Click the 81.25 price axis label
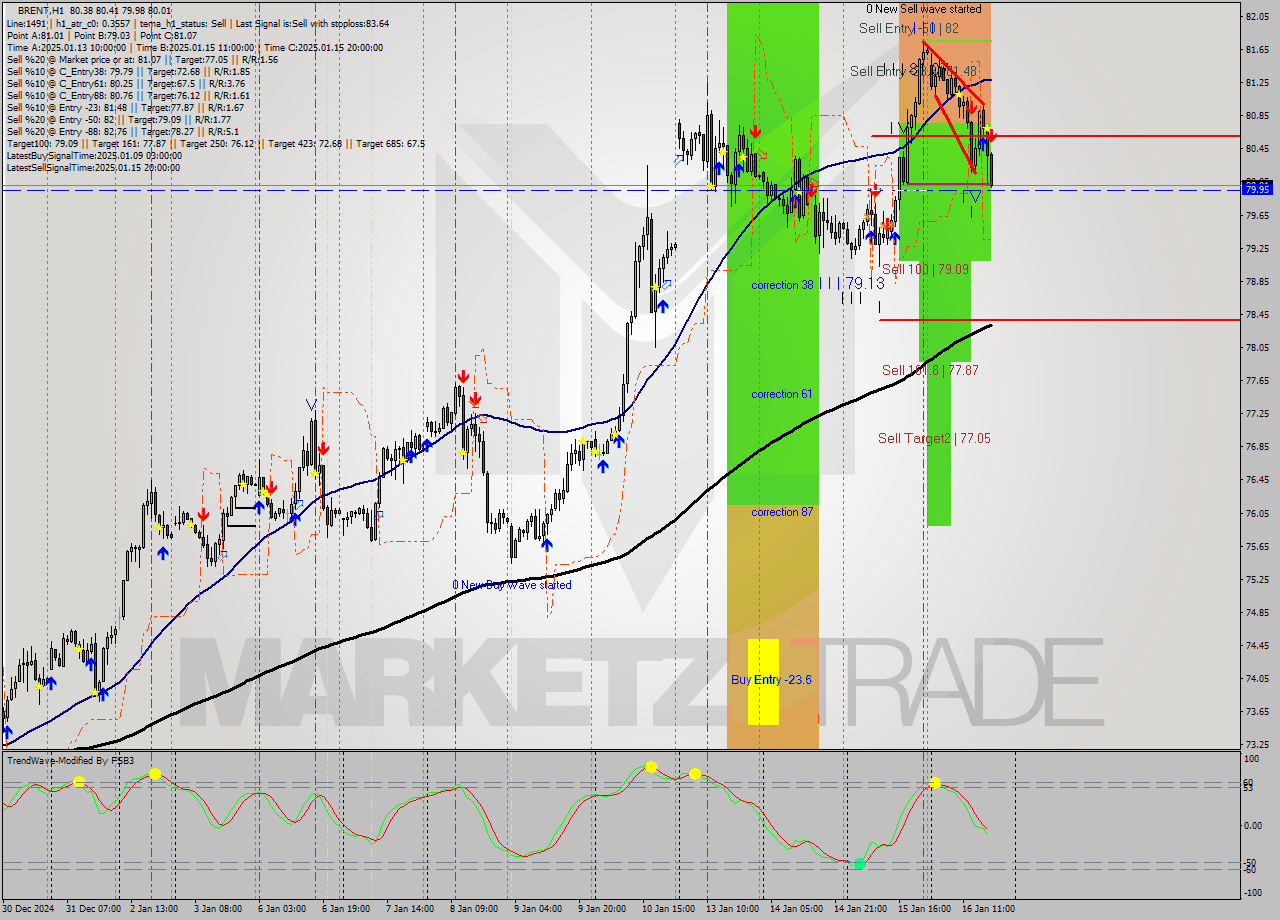Image resolution: width=1280 pixels, height=920 pixels. point(1258,83)
